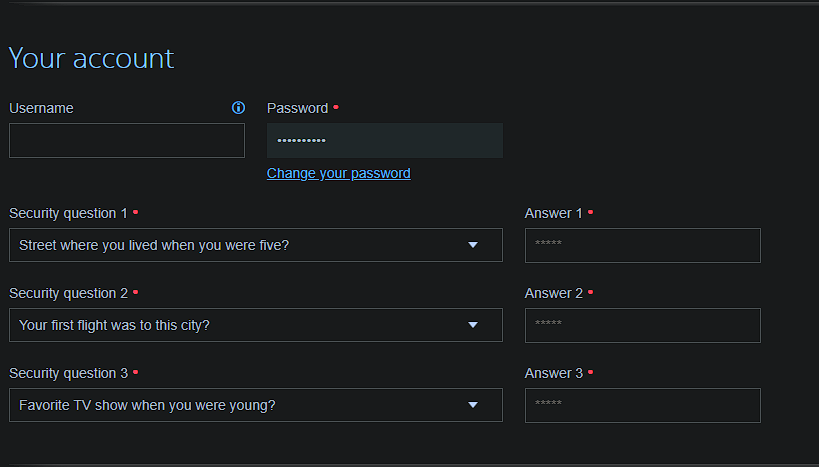Click the 'Answer 2' field label

[x=553, y=293]
